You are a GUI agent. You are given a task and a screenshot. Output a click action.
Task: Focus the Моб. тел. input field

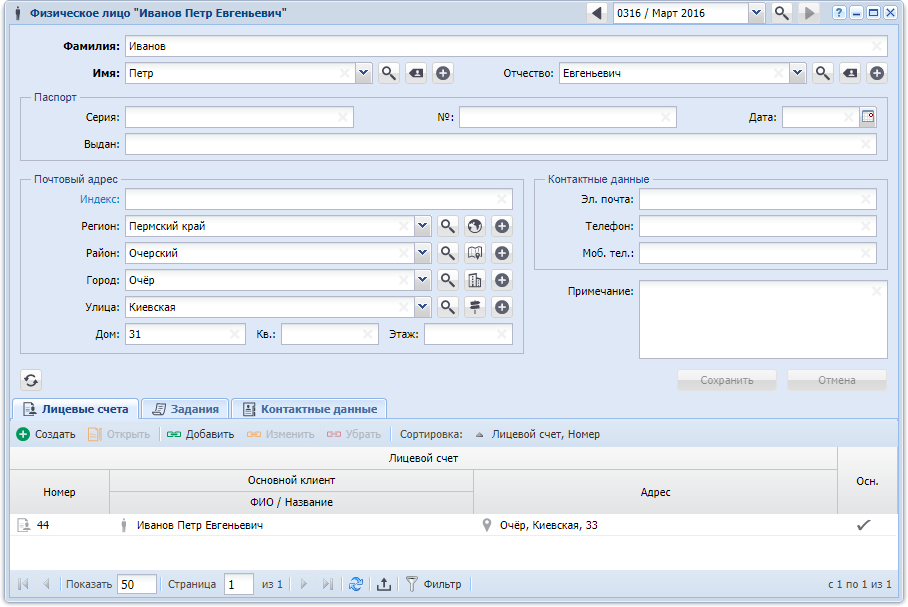click(x=757, y=253)
